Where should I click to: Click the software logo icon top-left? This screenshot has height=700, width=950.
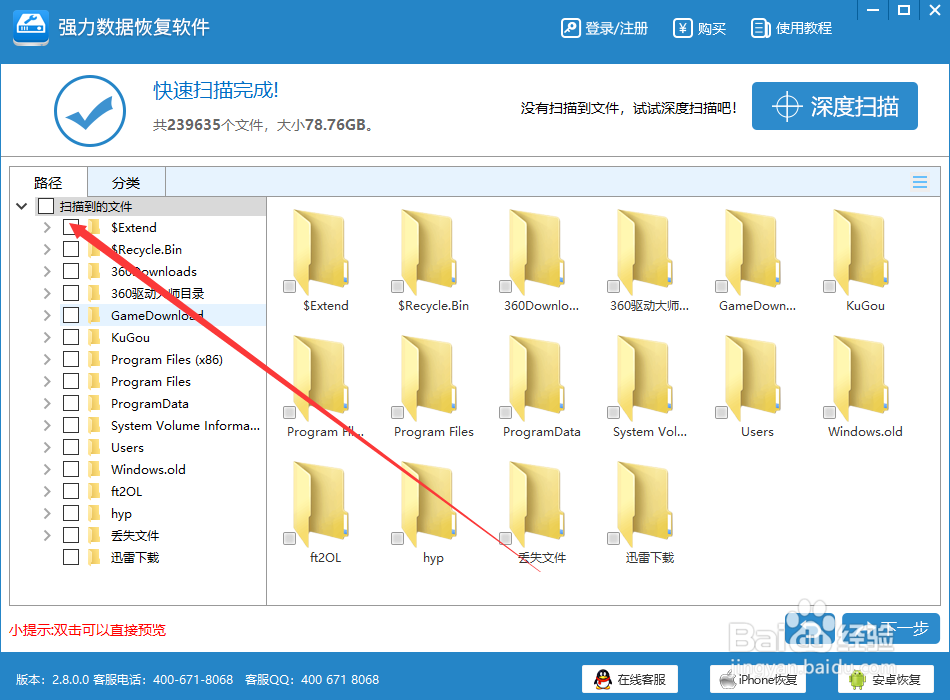point(30,27)
